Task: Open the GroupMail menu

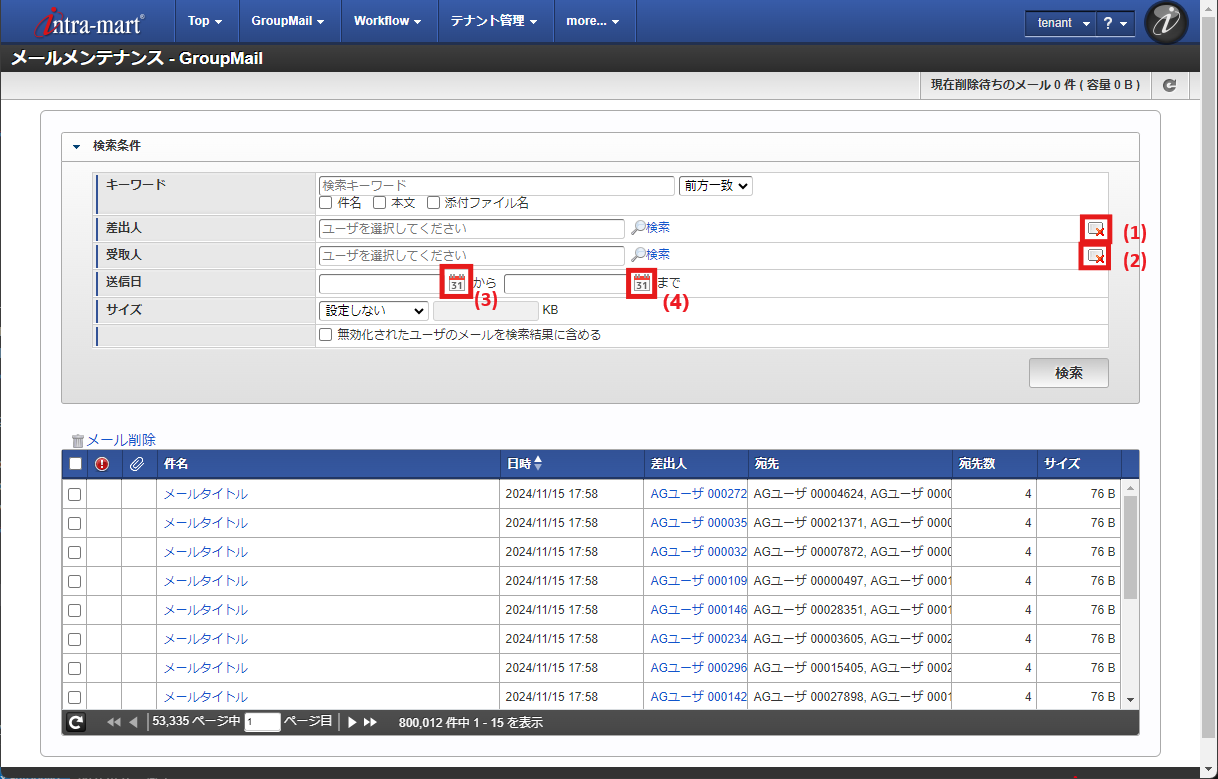Action: (287, 21)
